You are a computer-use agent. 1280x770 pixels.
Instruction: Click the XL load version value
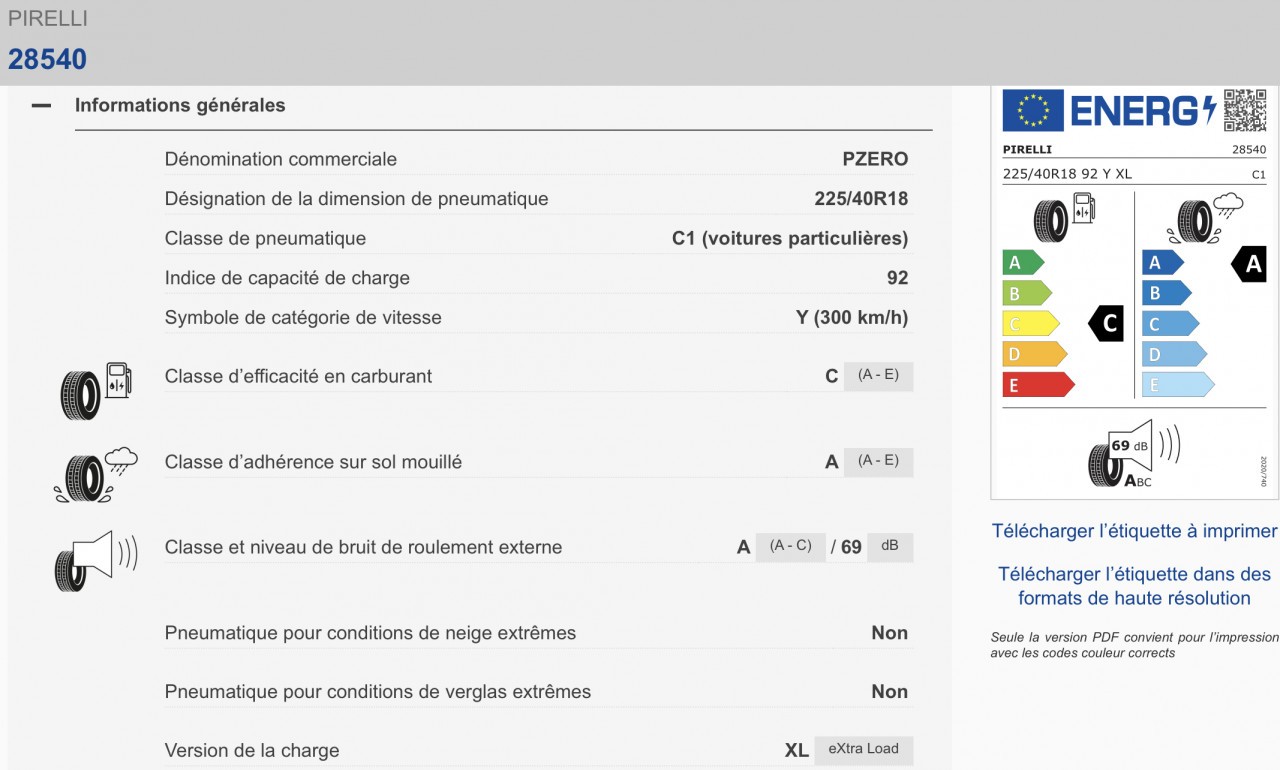[797, 750]
